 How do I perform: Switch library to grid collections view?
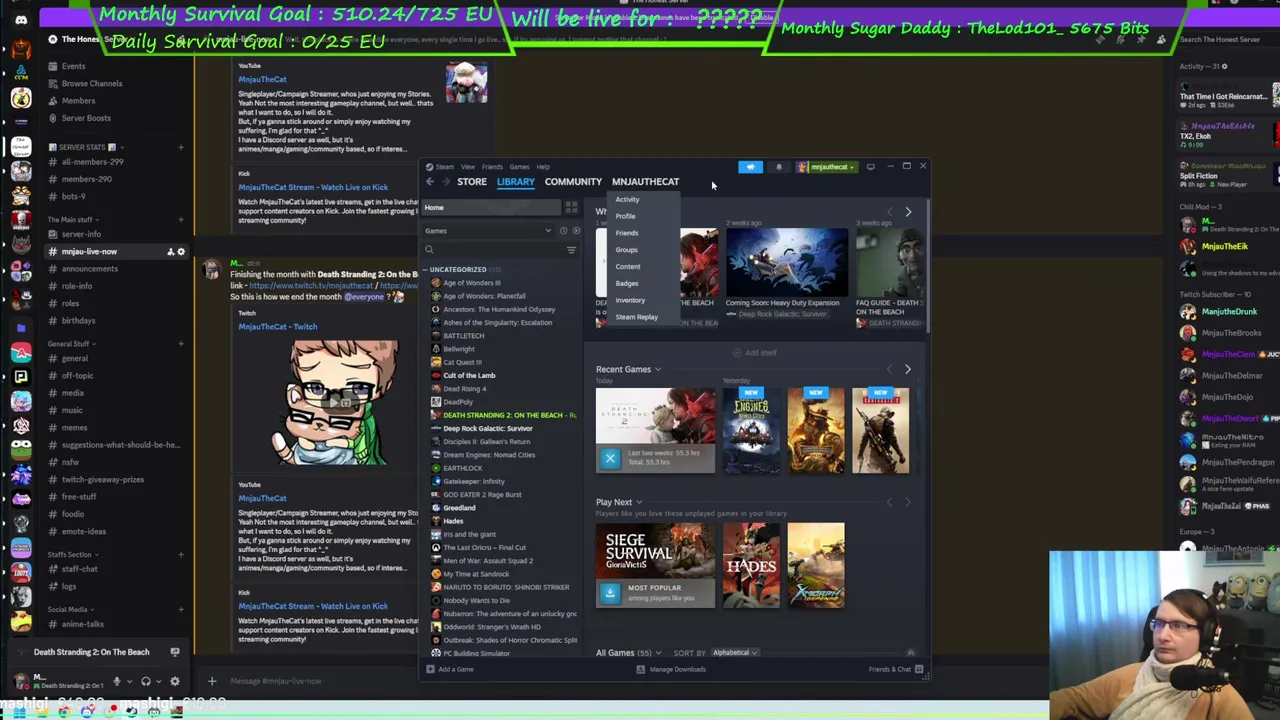(571, 207)
